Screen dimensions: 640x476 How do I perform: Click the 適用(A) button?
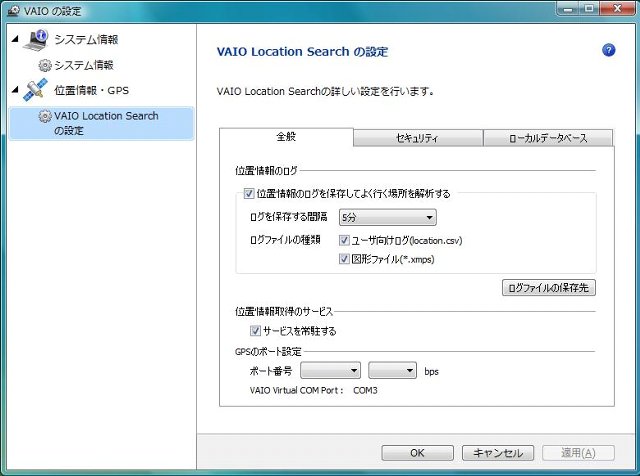pos(578,453)
